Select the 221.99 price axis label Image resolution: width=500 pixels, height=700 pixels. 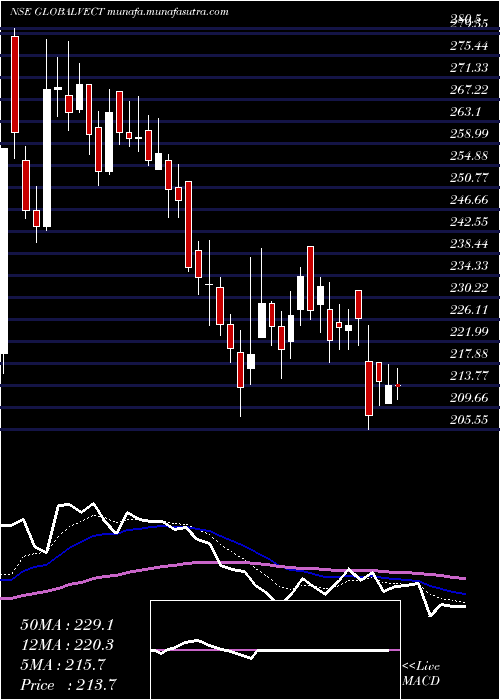click(x=470, y=332)
